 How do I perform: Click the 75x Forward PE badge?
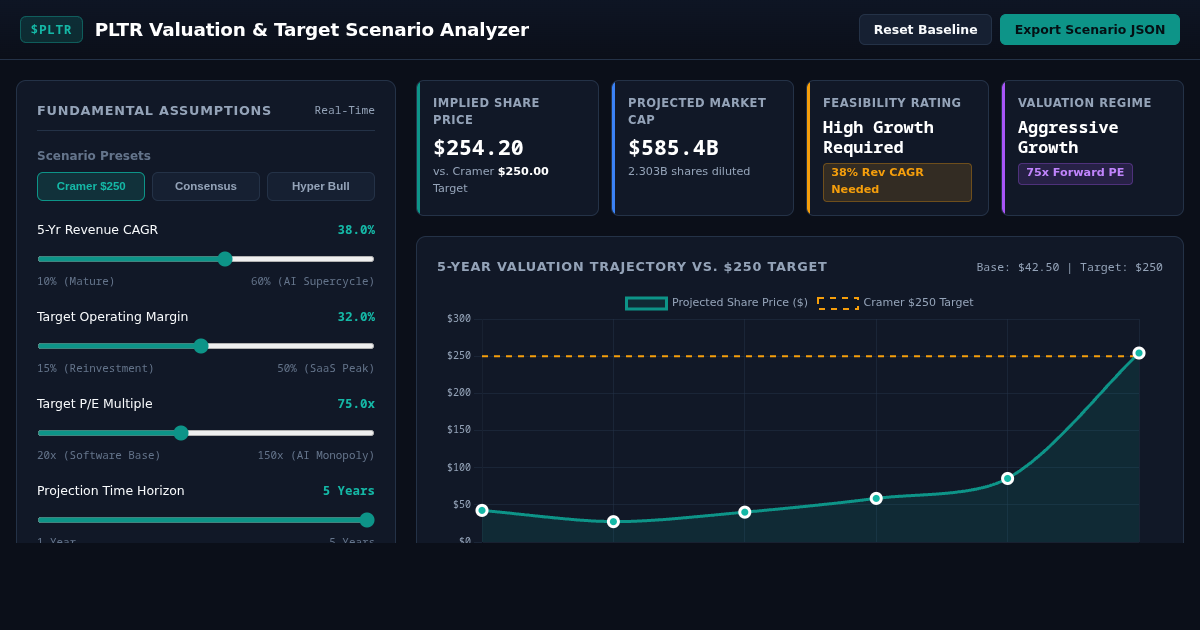(1075, 173)
